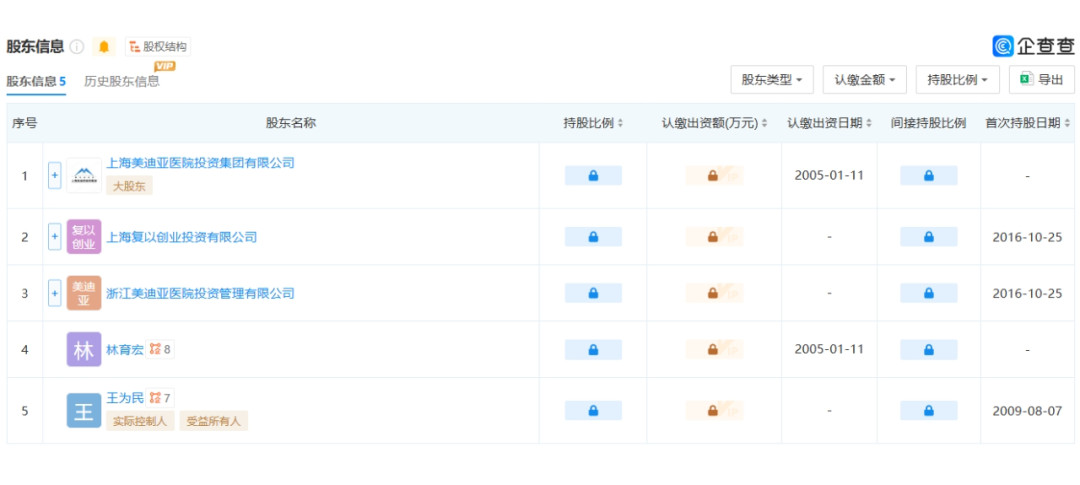Open 林育宏 shareholder link

125,350
